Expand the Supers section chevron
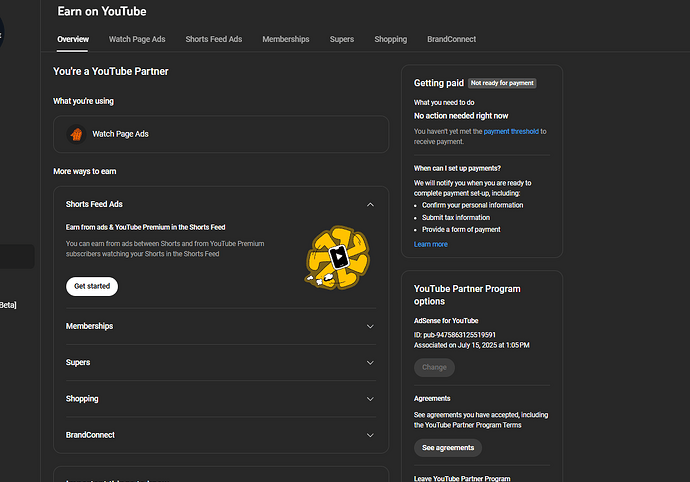This screenshot has height=482, width=690. [370, 363]
